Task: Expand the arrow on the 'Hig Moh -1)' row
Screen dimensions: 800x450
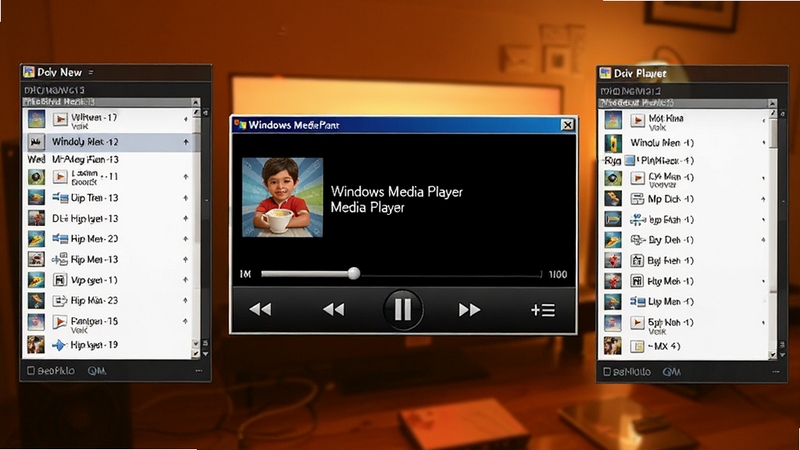Action: [763, 281]
